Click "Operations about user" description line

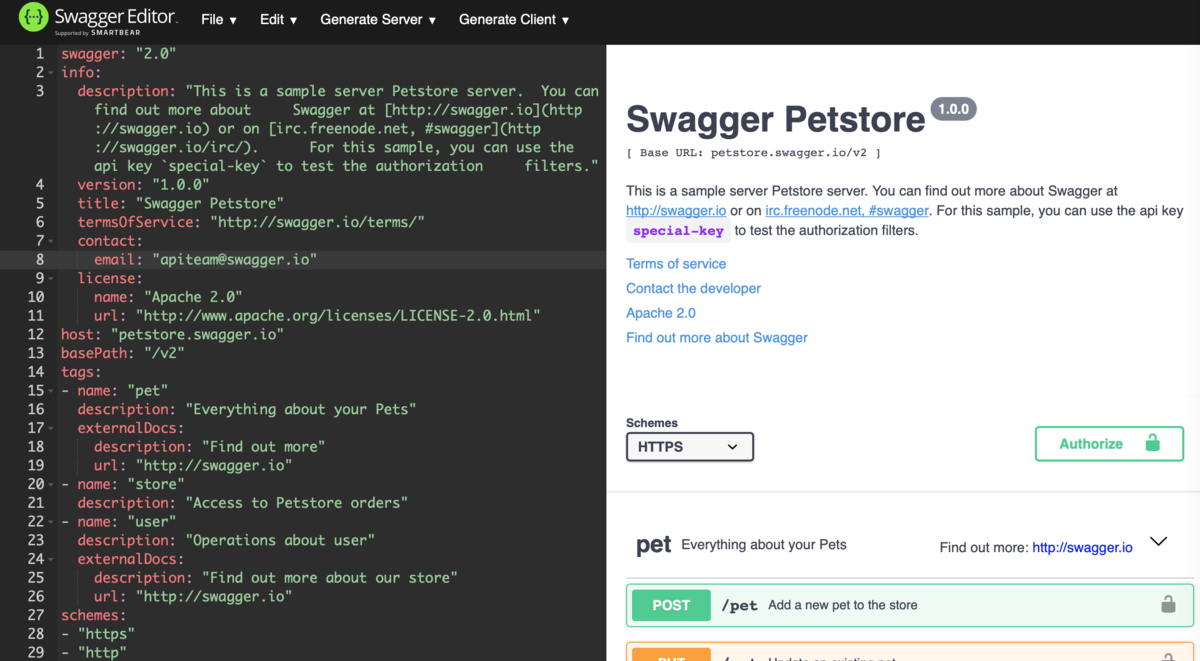[x=226, y=540]
